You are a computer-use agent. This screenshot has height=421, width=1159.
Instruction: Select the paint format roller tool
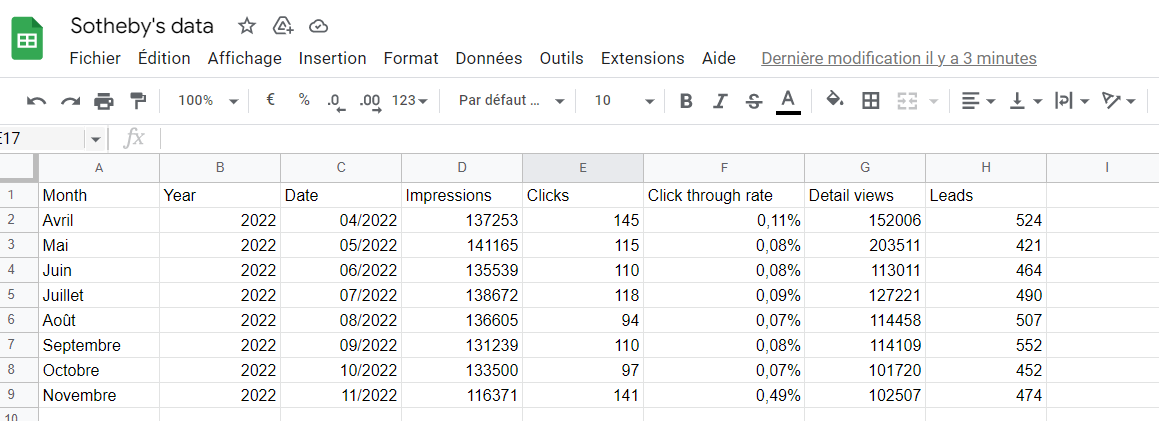[138, 101]
